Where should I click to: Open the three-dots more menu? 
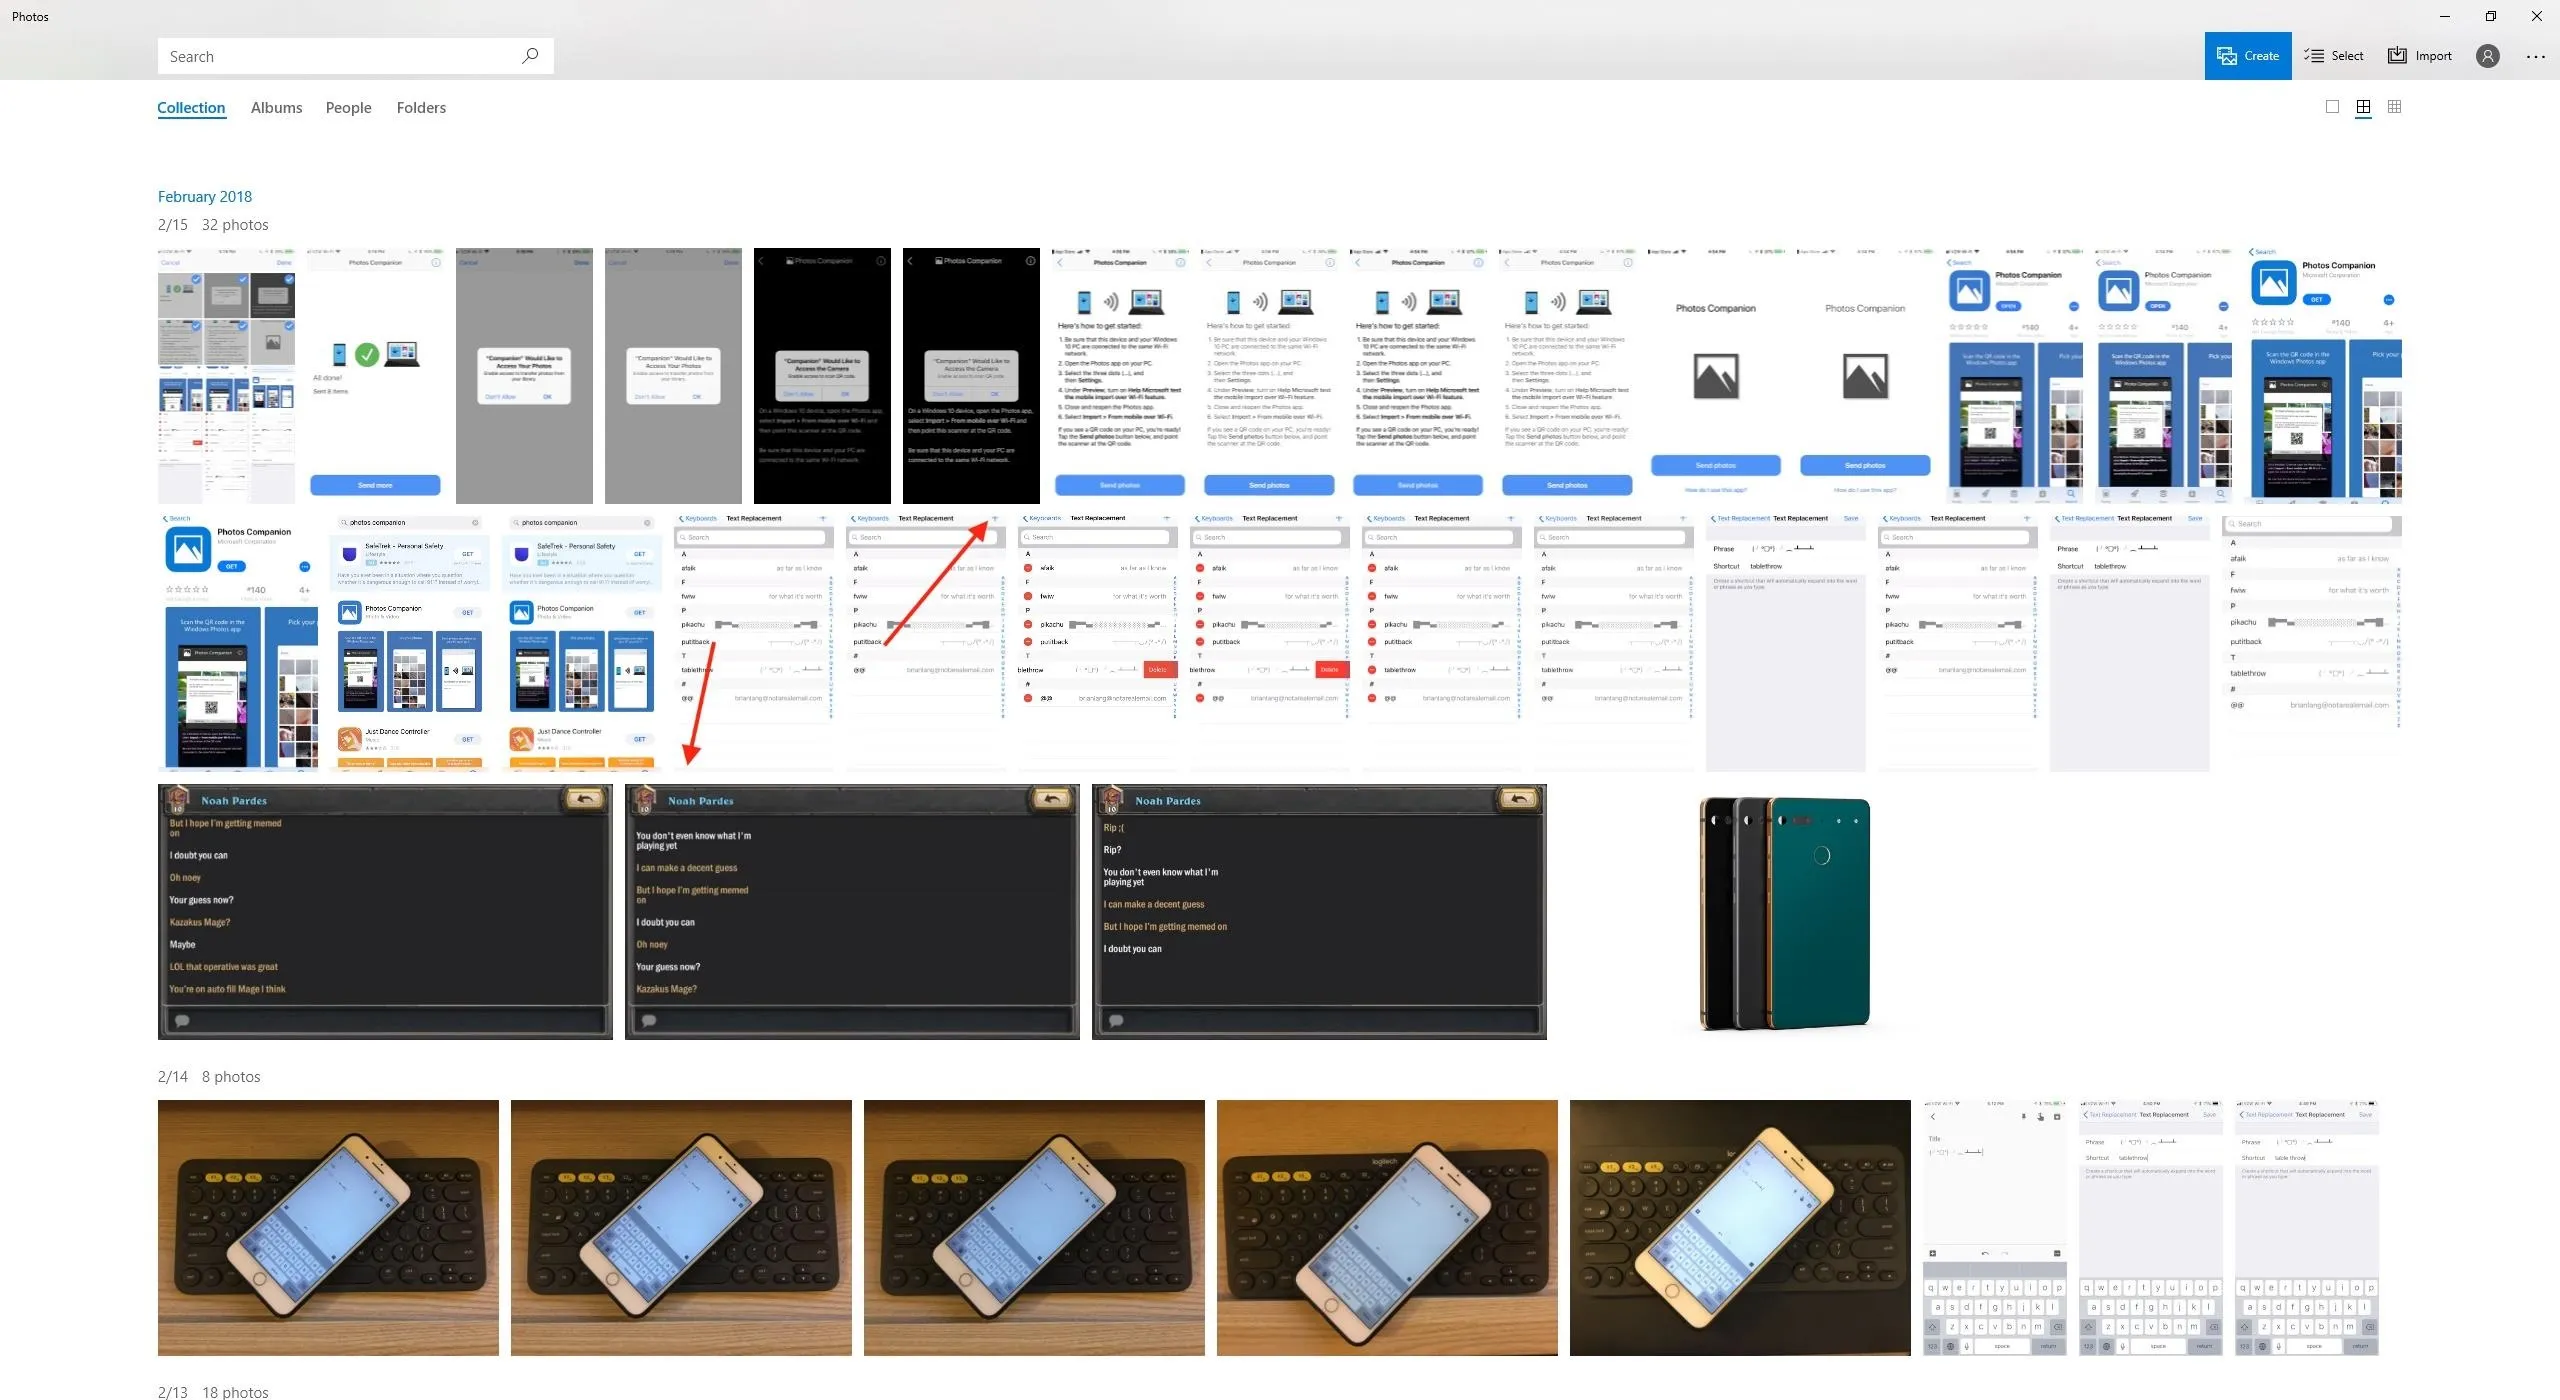[2535, 56]
